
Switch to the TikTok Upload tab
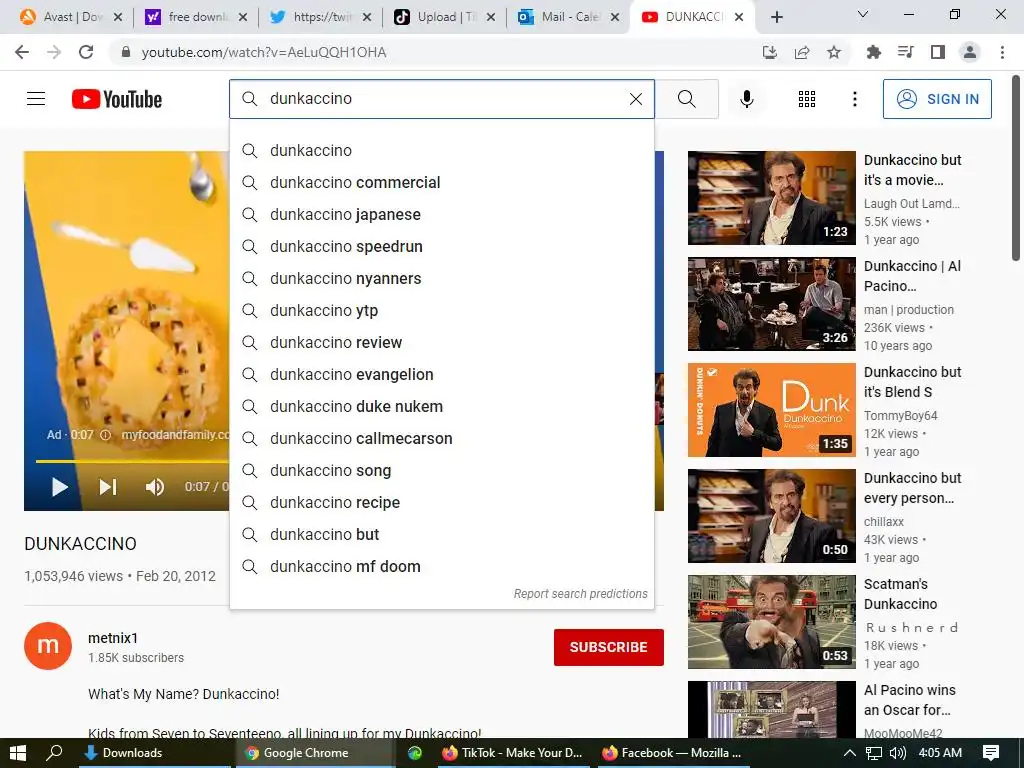444,17
